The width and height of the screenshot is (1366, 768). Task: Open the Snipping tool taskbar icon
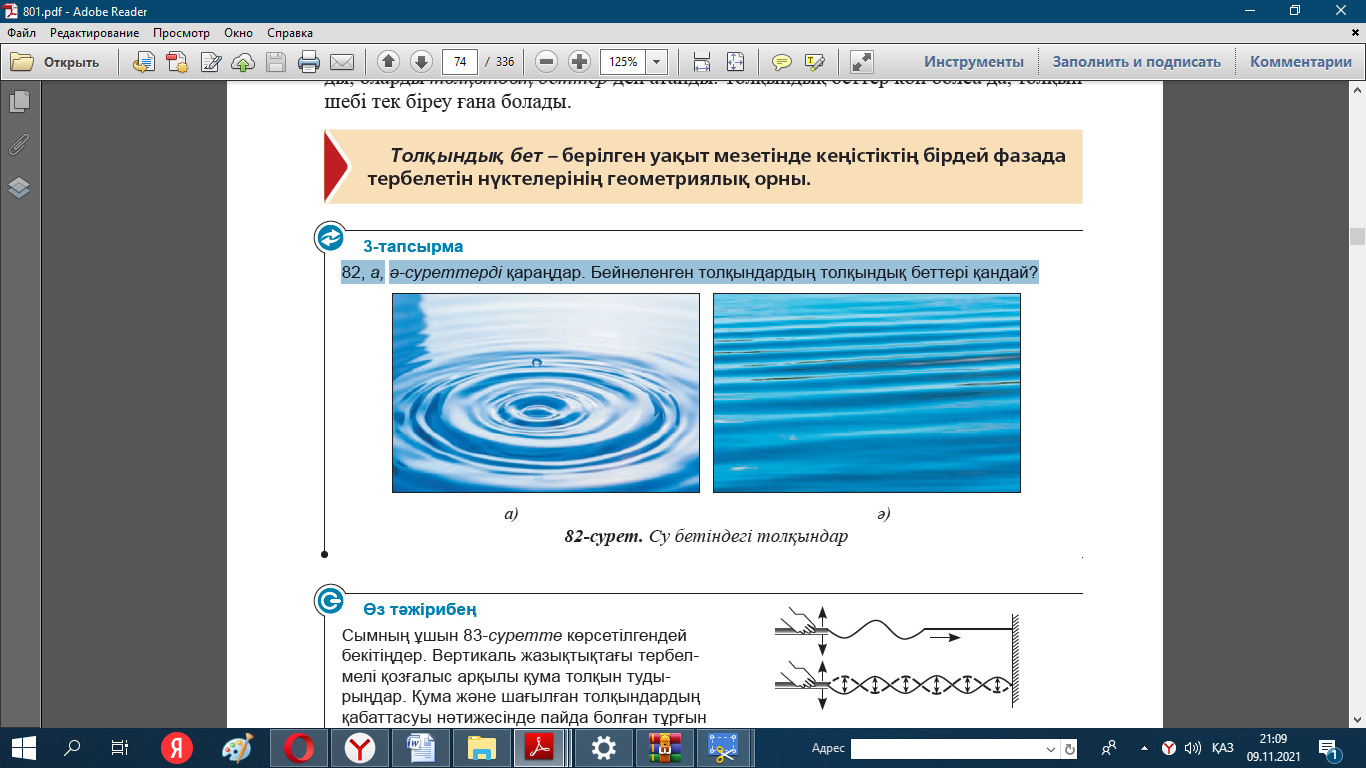(723, 748)
